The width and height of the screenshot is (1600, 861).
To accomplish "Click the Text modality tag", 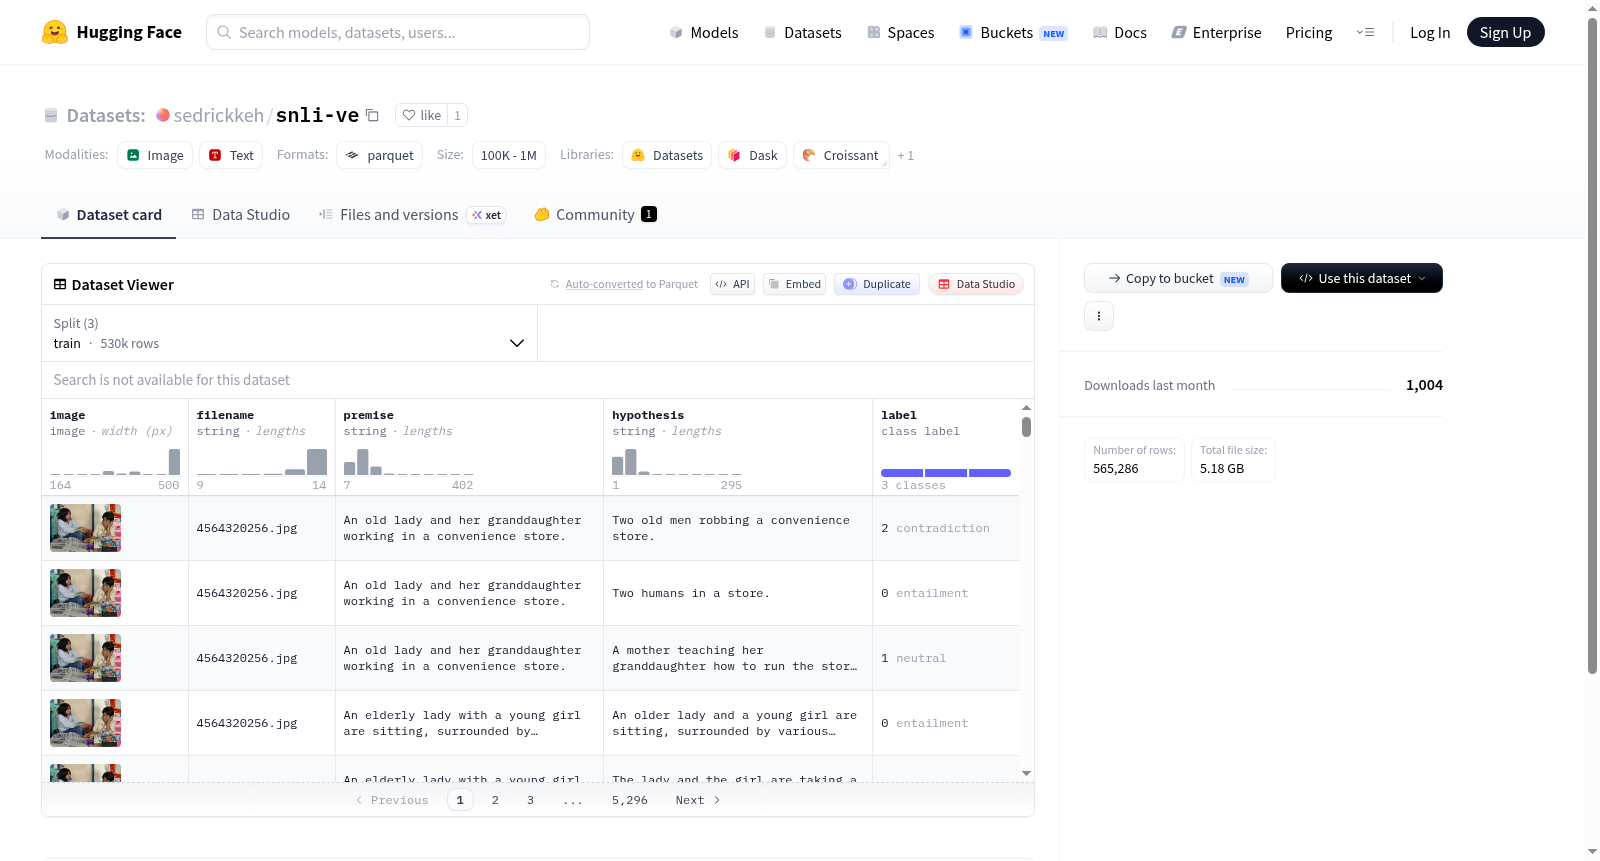I will [x=231, y=155].
